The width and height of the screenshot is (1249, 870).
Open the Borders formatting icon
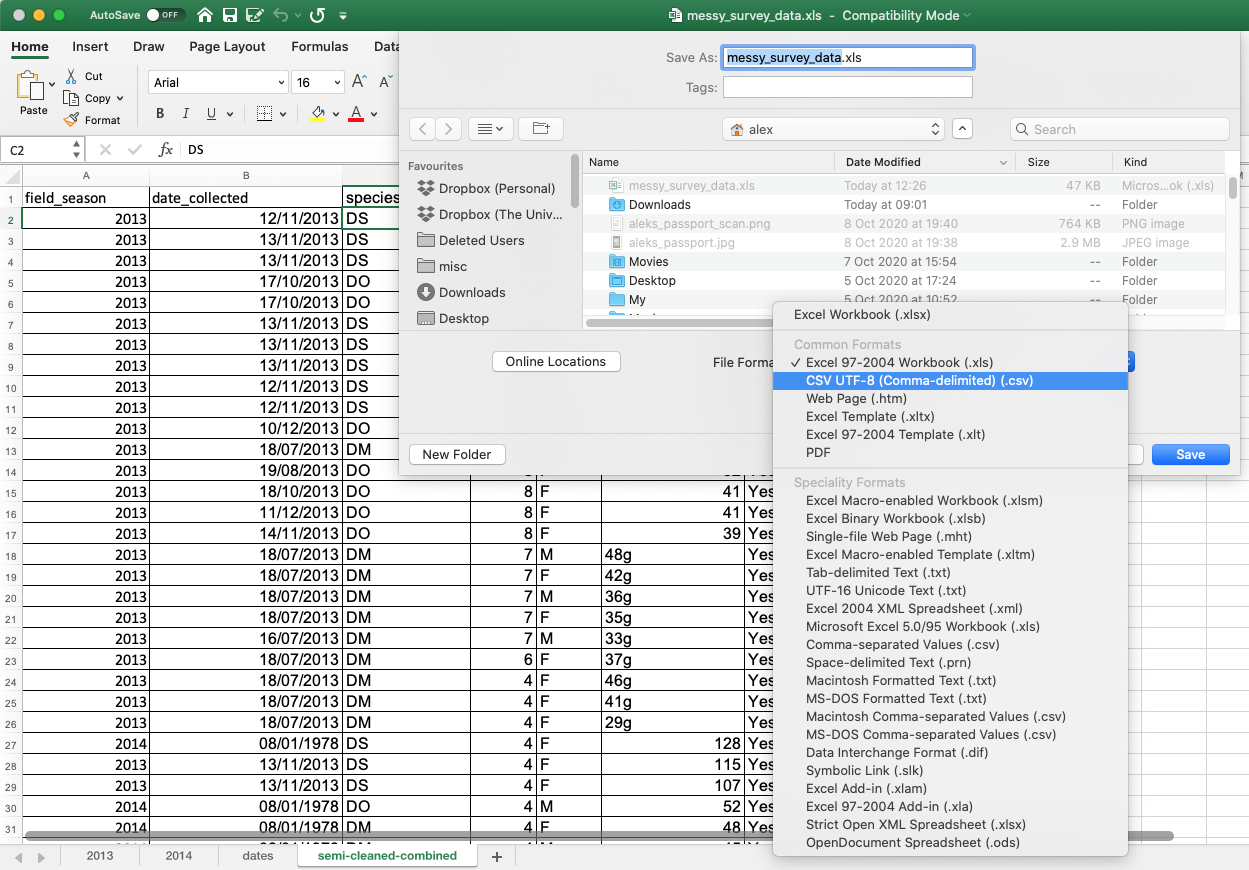pyautogui.click(x=266, y=113)
